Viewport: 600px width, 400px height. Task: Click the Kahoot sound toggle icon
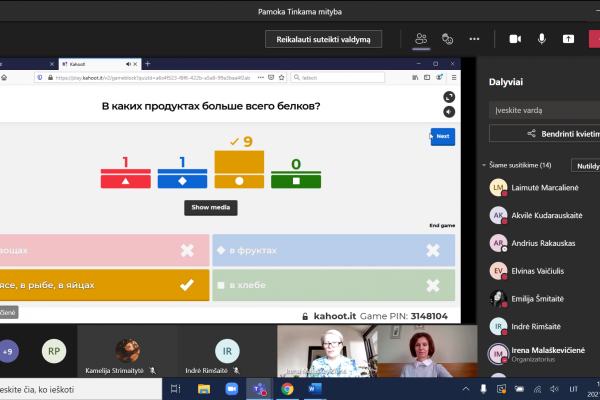click(x=449, y=112)
